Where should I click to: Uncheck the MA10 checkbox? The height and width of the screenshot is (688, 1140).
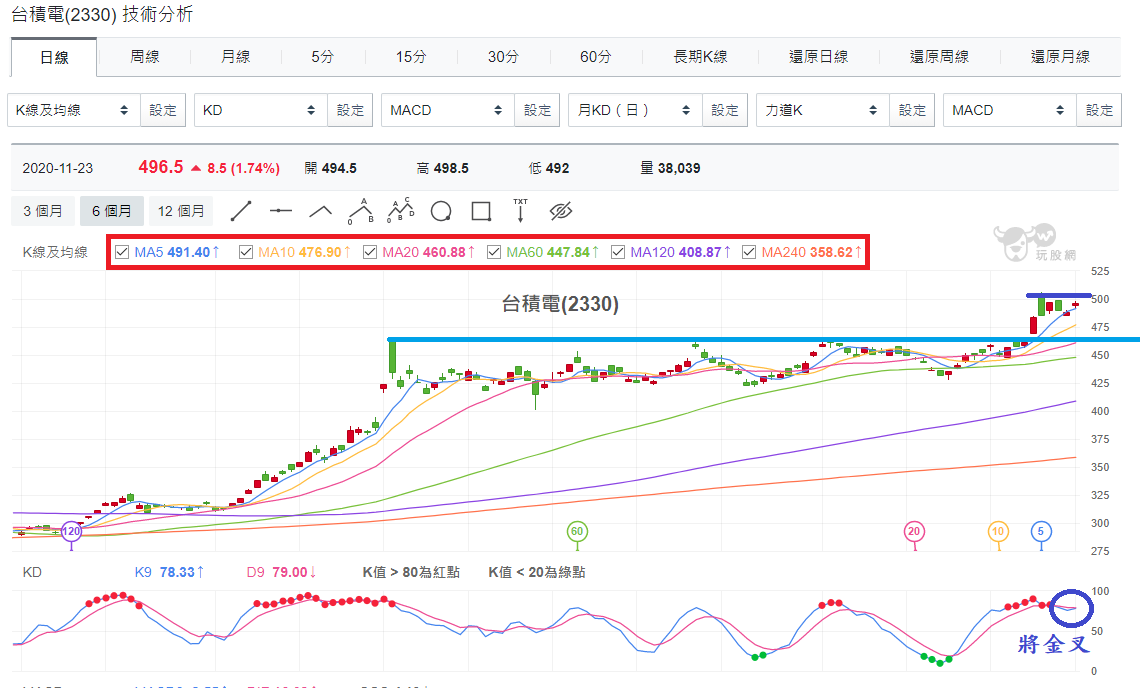[x=246, y=252]
